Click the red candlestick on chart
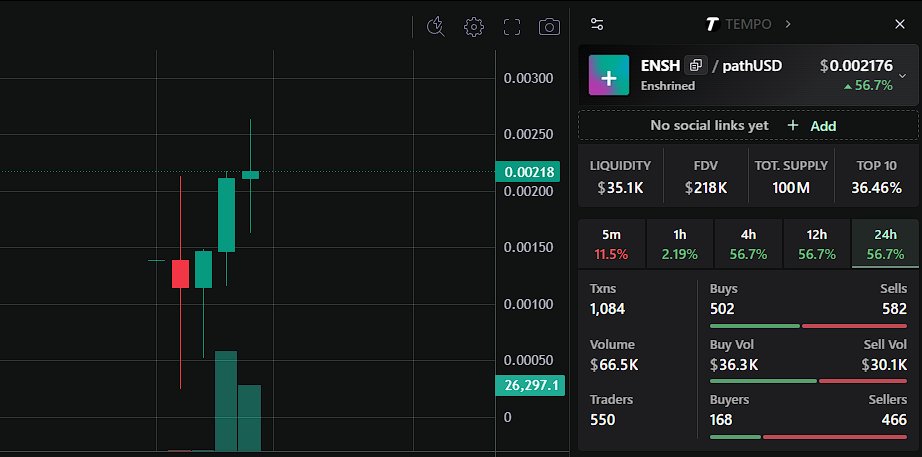Image resolution: width=922 pixels, height=457 pixels. click(181, 273)
